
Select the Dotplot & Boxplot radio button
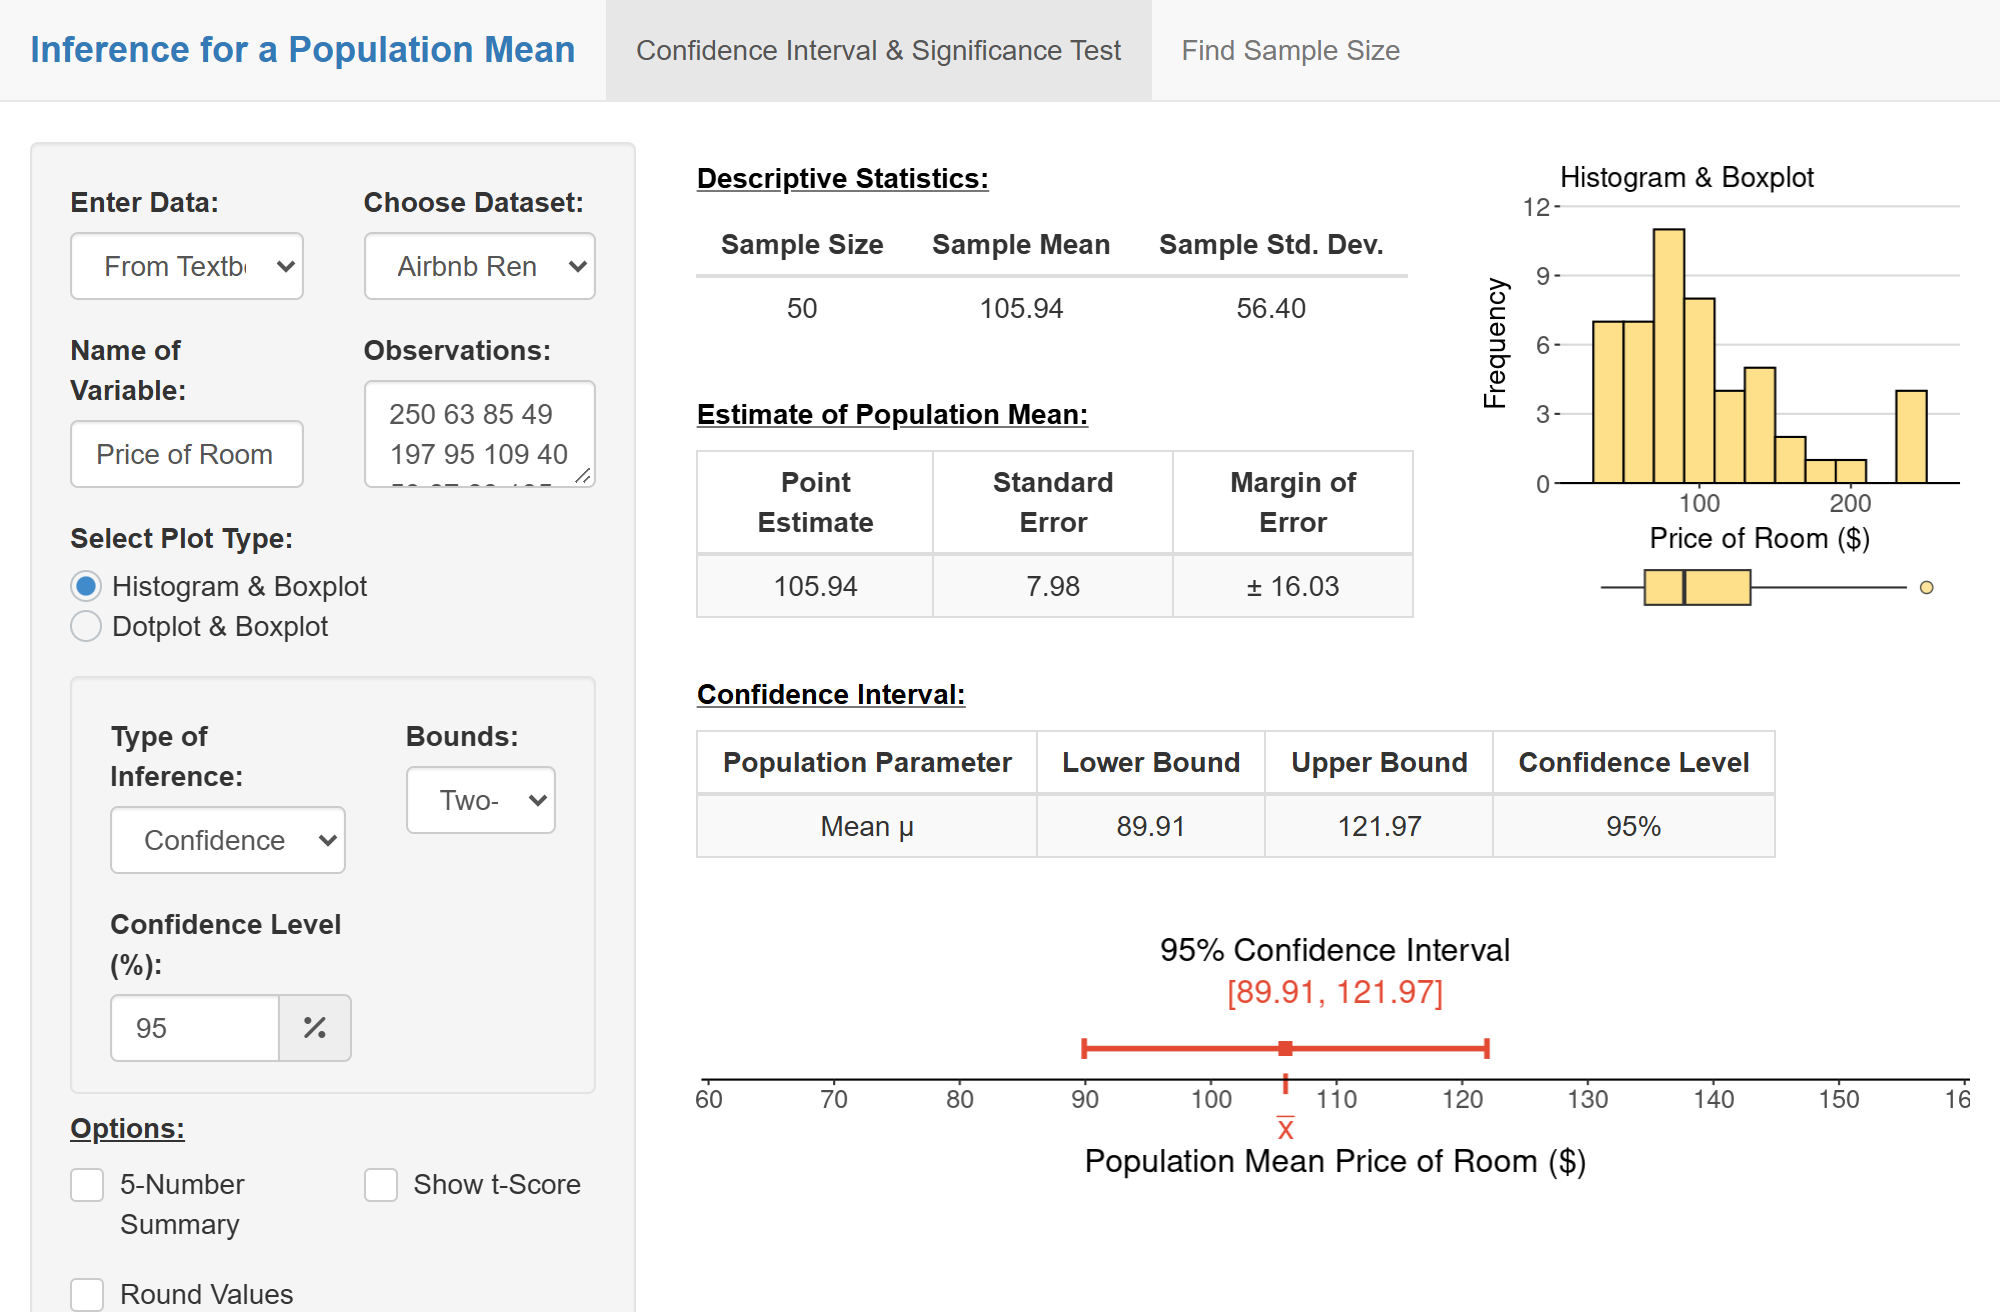pos(86,626)
